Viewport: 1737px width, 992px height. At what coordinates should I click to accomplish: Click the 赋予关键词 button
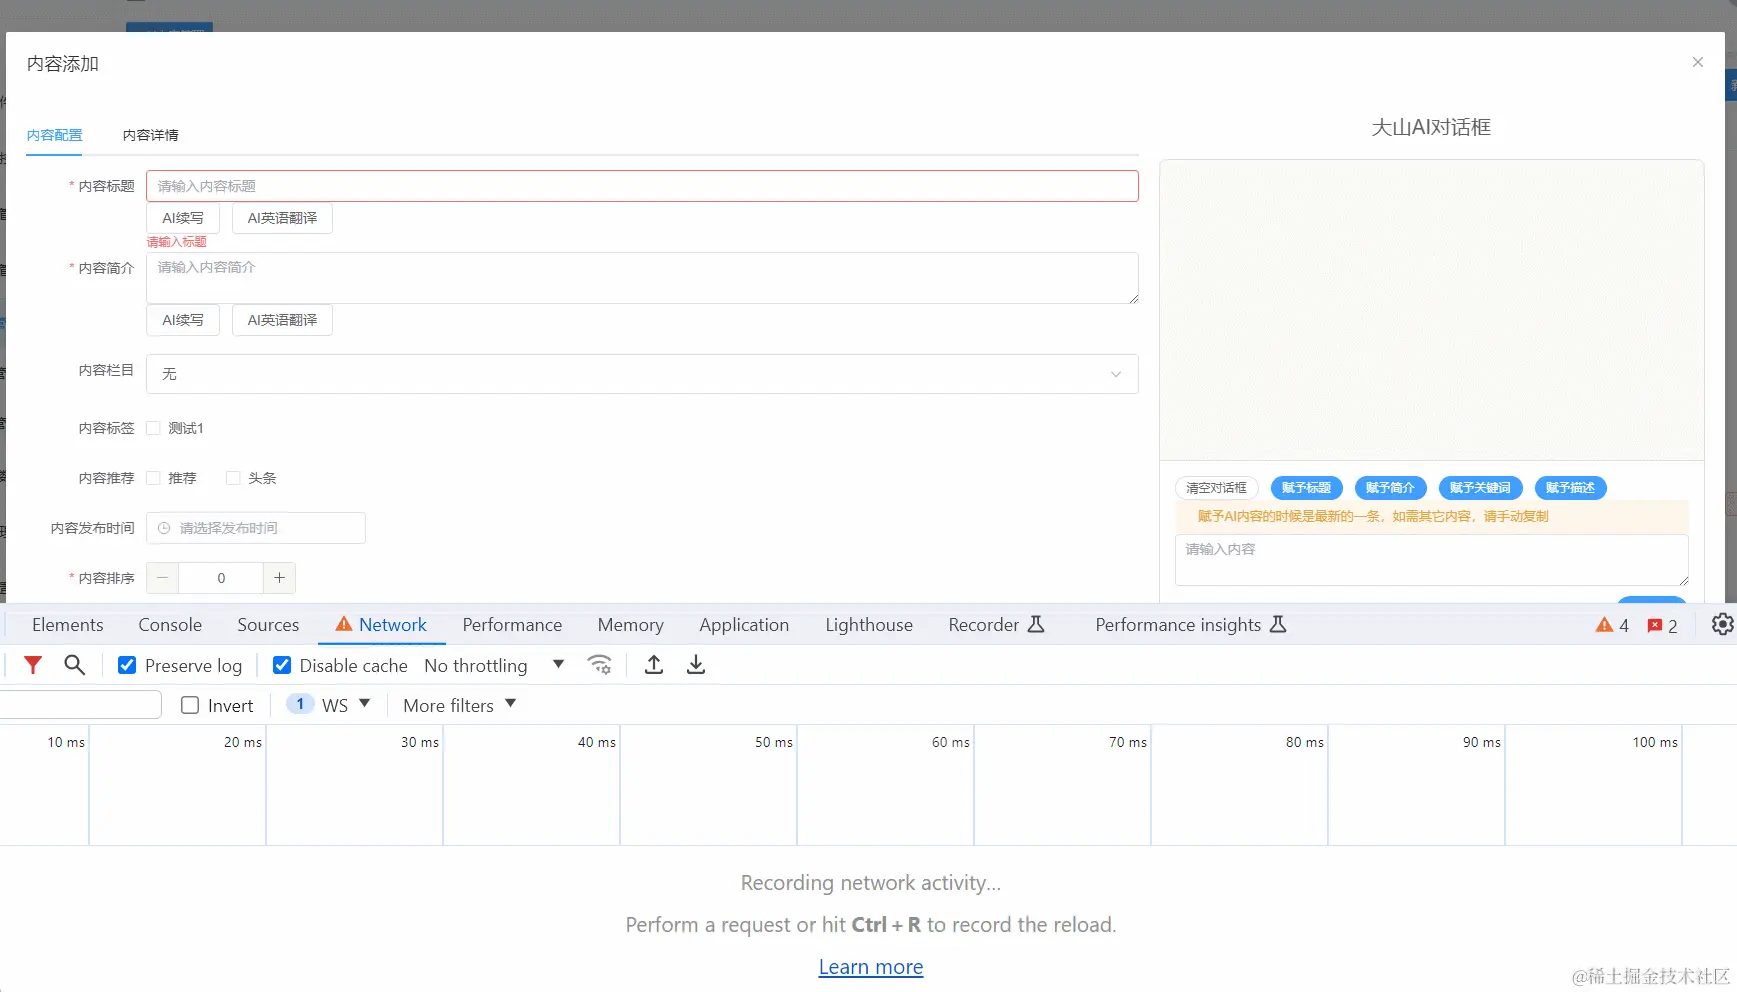1480,488
